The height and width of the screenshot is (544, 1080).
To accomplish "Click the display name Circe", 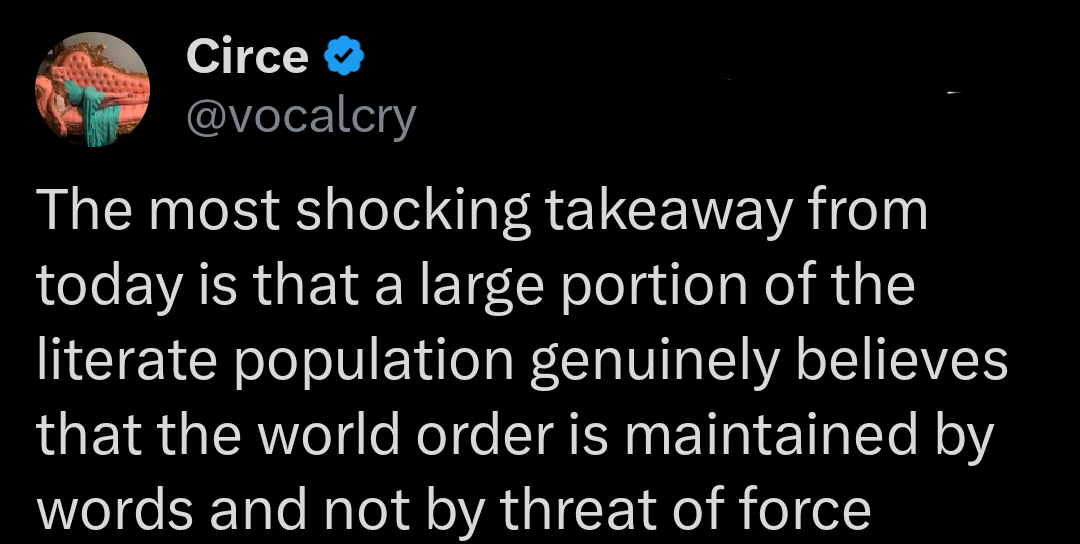I will (x=247, y=58).
